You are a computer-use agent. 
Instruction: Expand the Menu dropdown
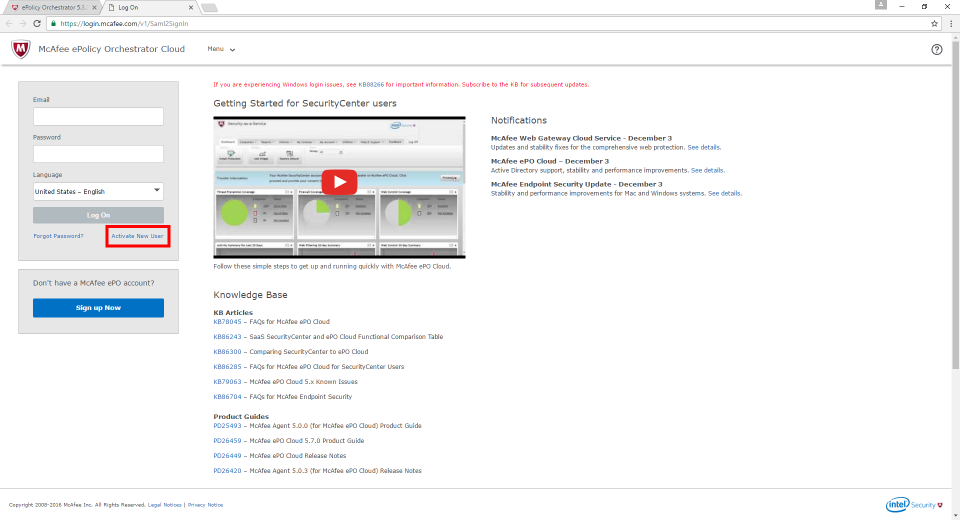click(x=221, y=49)
